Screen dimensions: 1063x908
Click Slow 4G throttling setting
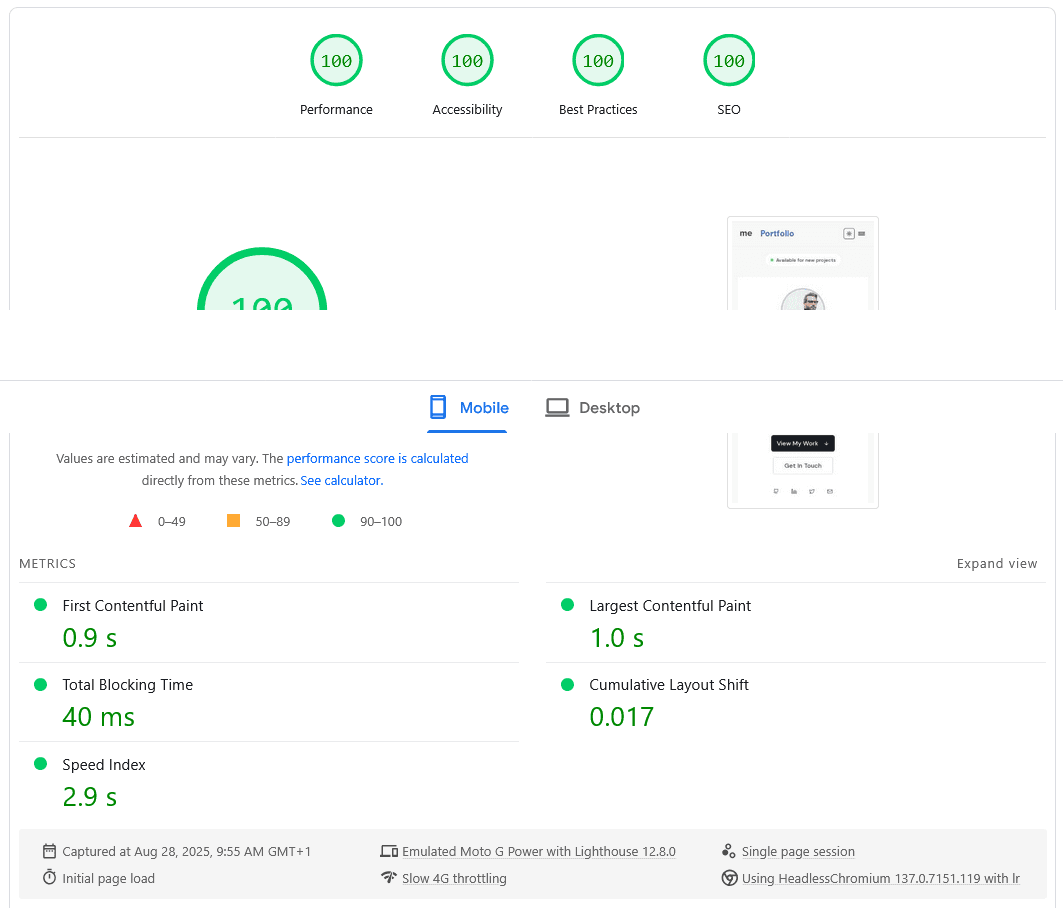coord(454,879)
